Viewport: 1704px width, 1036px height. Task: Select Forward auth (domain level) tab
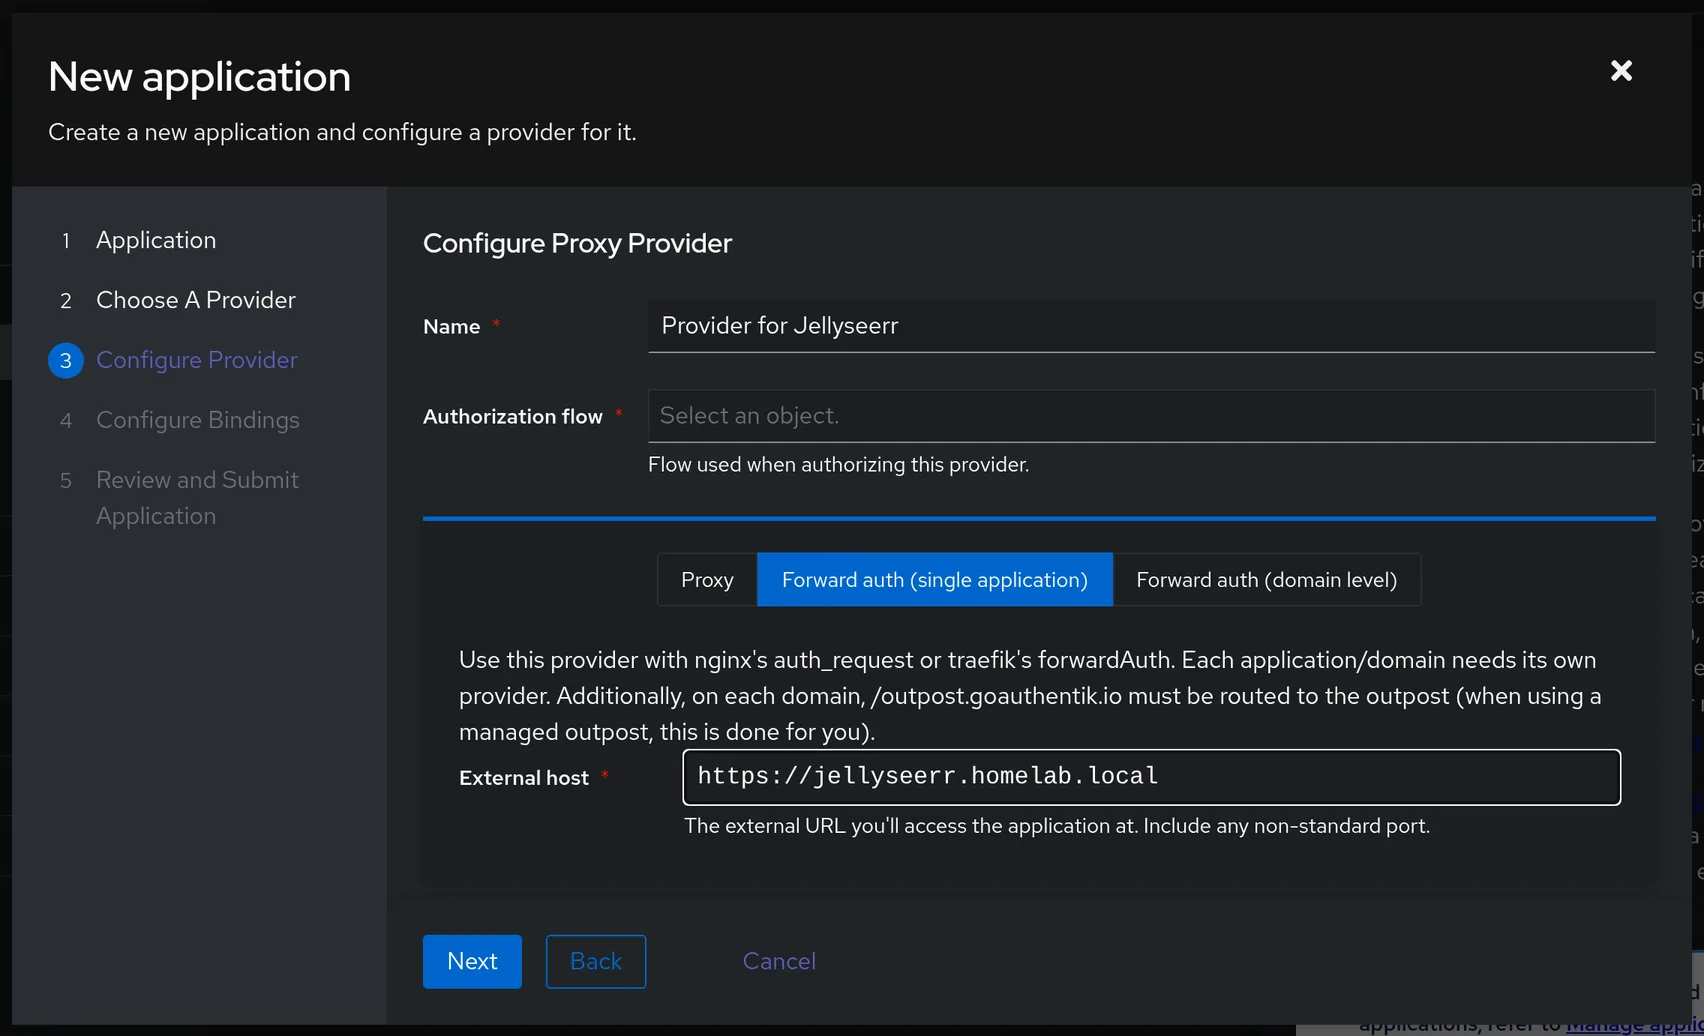click(1266, 580)
